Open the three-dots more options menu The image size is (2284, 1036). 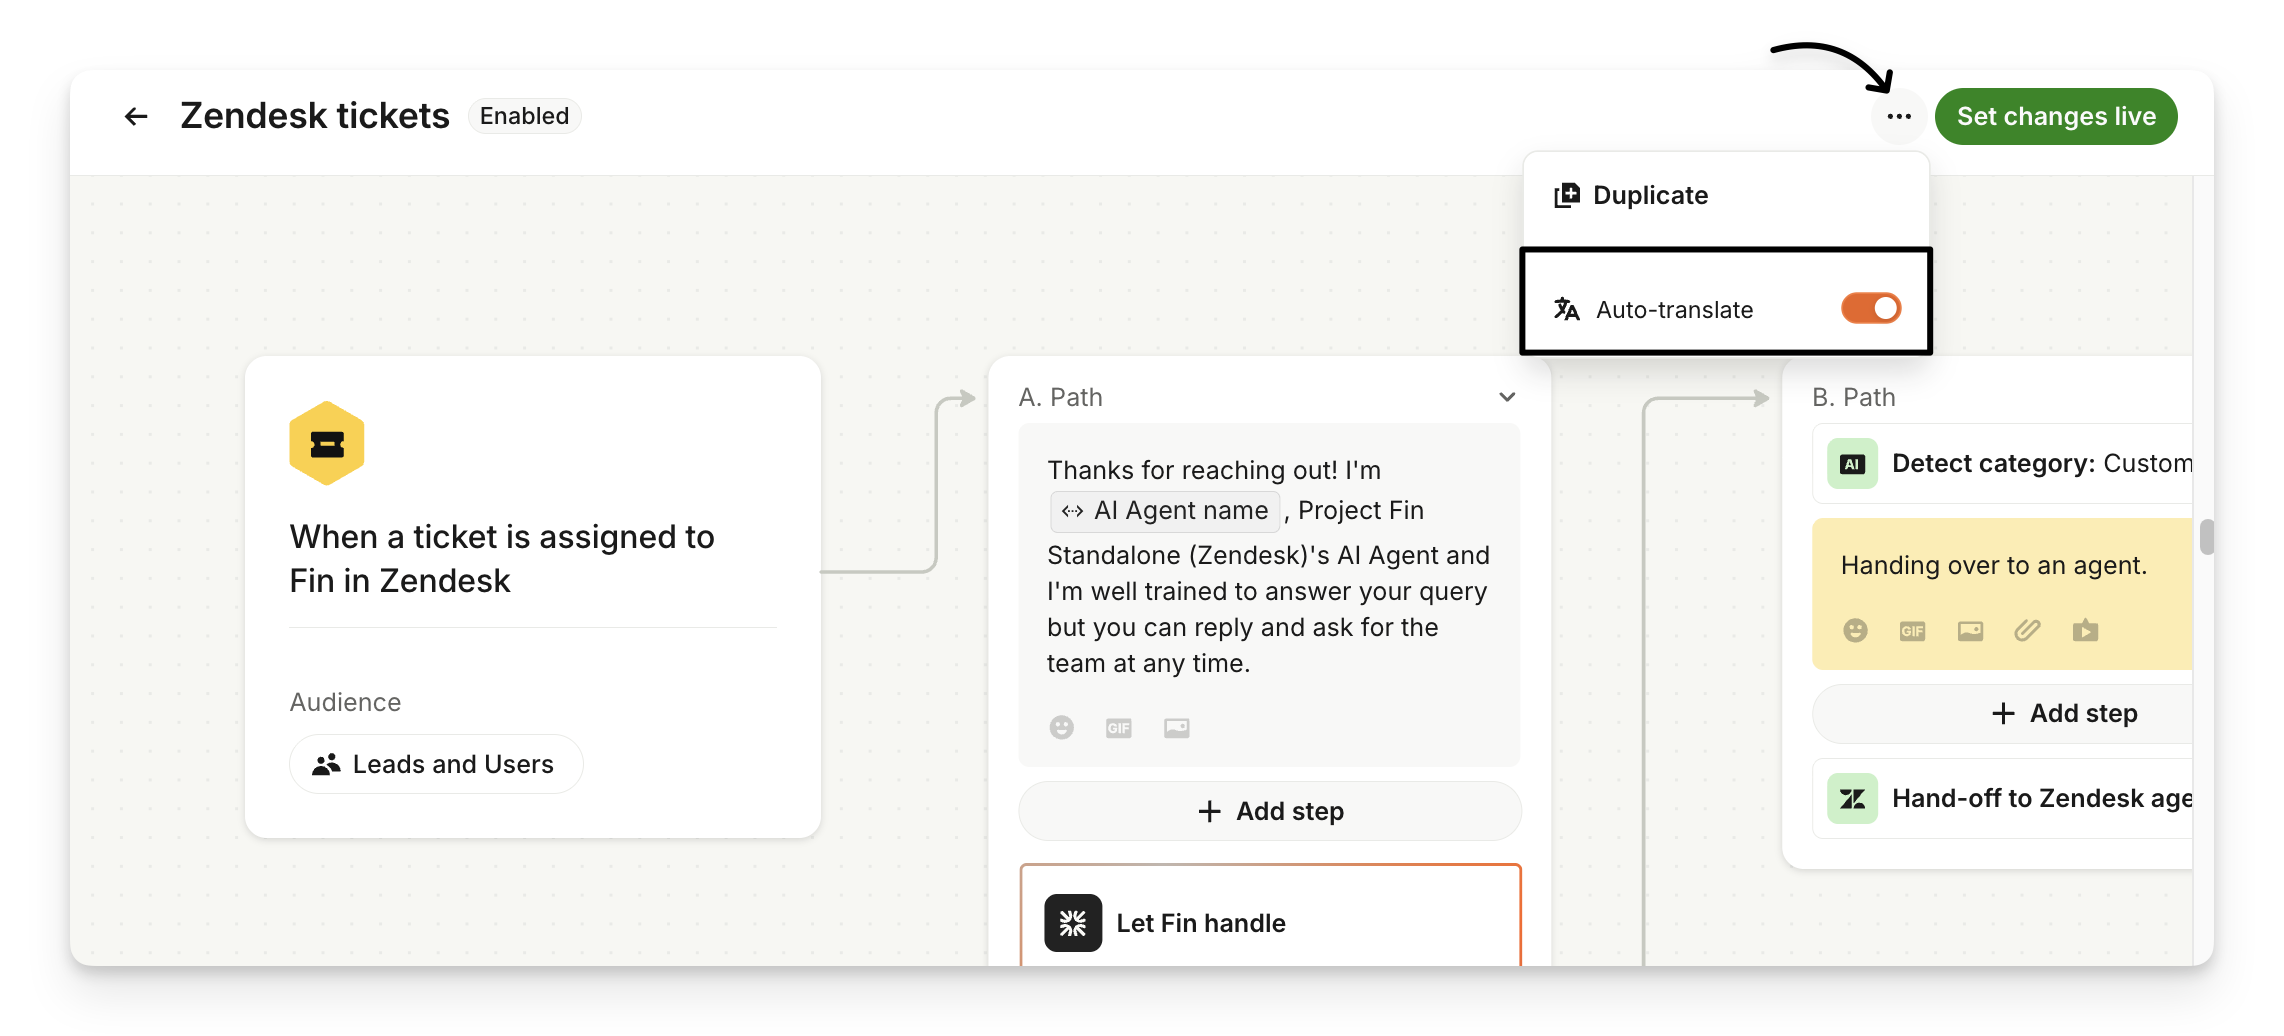pyautogui.click(x=1898, y=117)
